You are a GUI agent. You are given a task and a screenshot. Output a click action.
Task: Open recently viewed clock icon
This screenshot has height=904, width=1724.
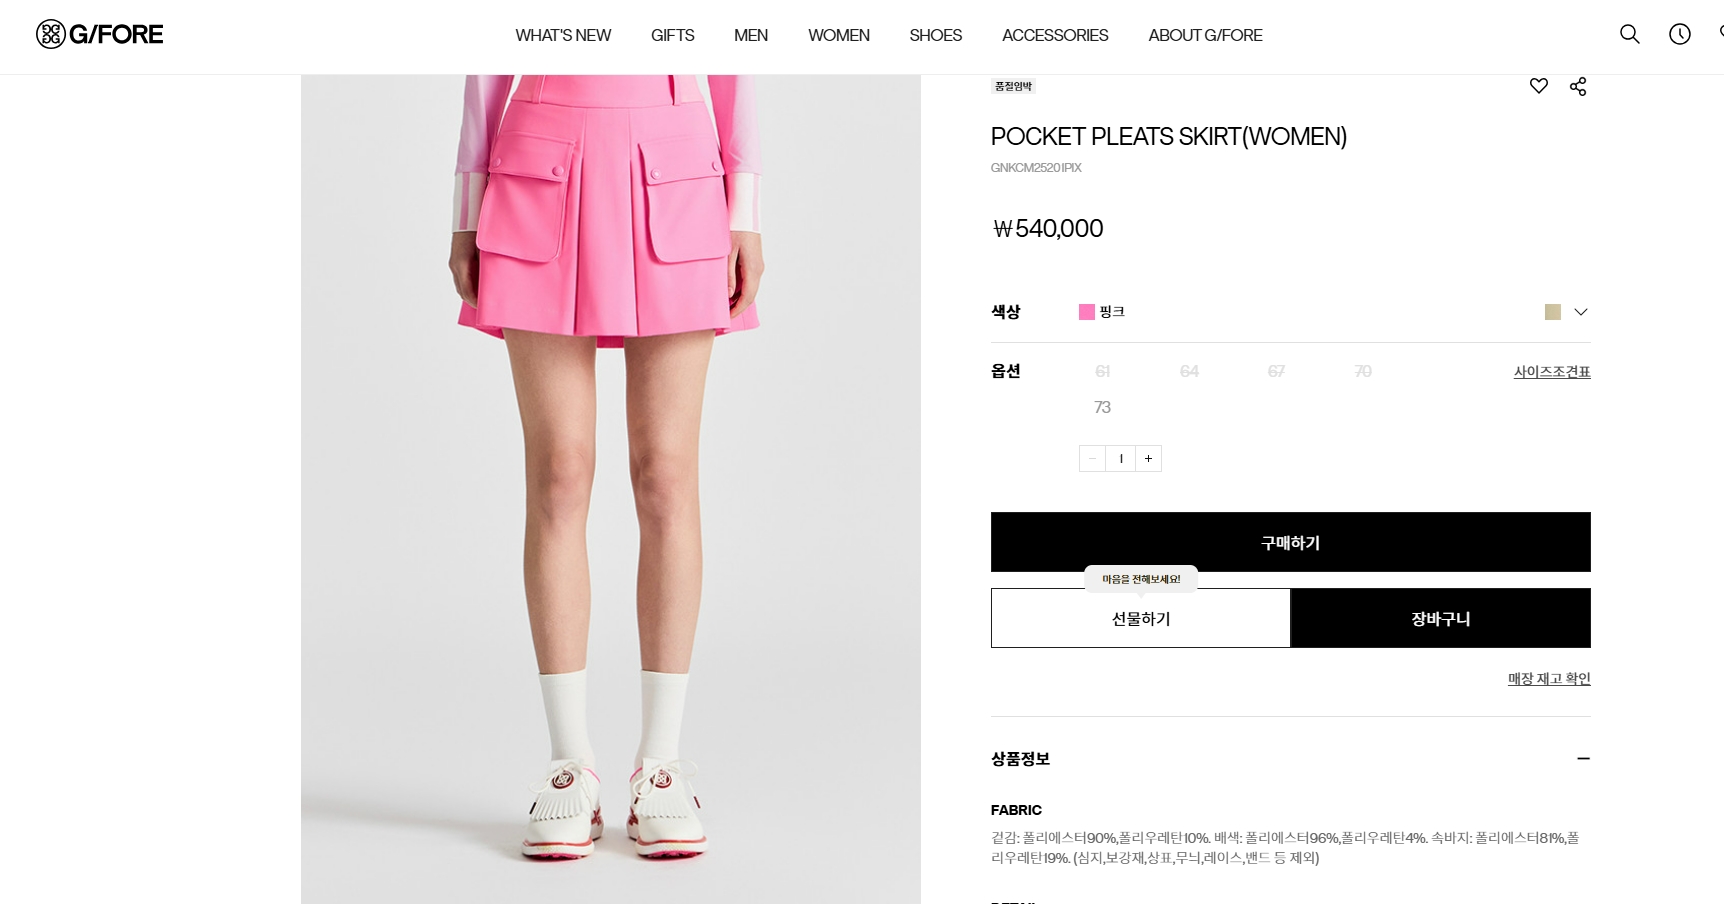[x=1679, y=34]
